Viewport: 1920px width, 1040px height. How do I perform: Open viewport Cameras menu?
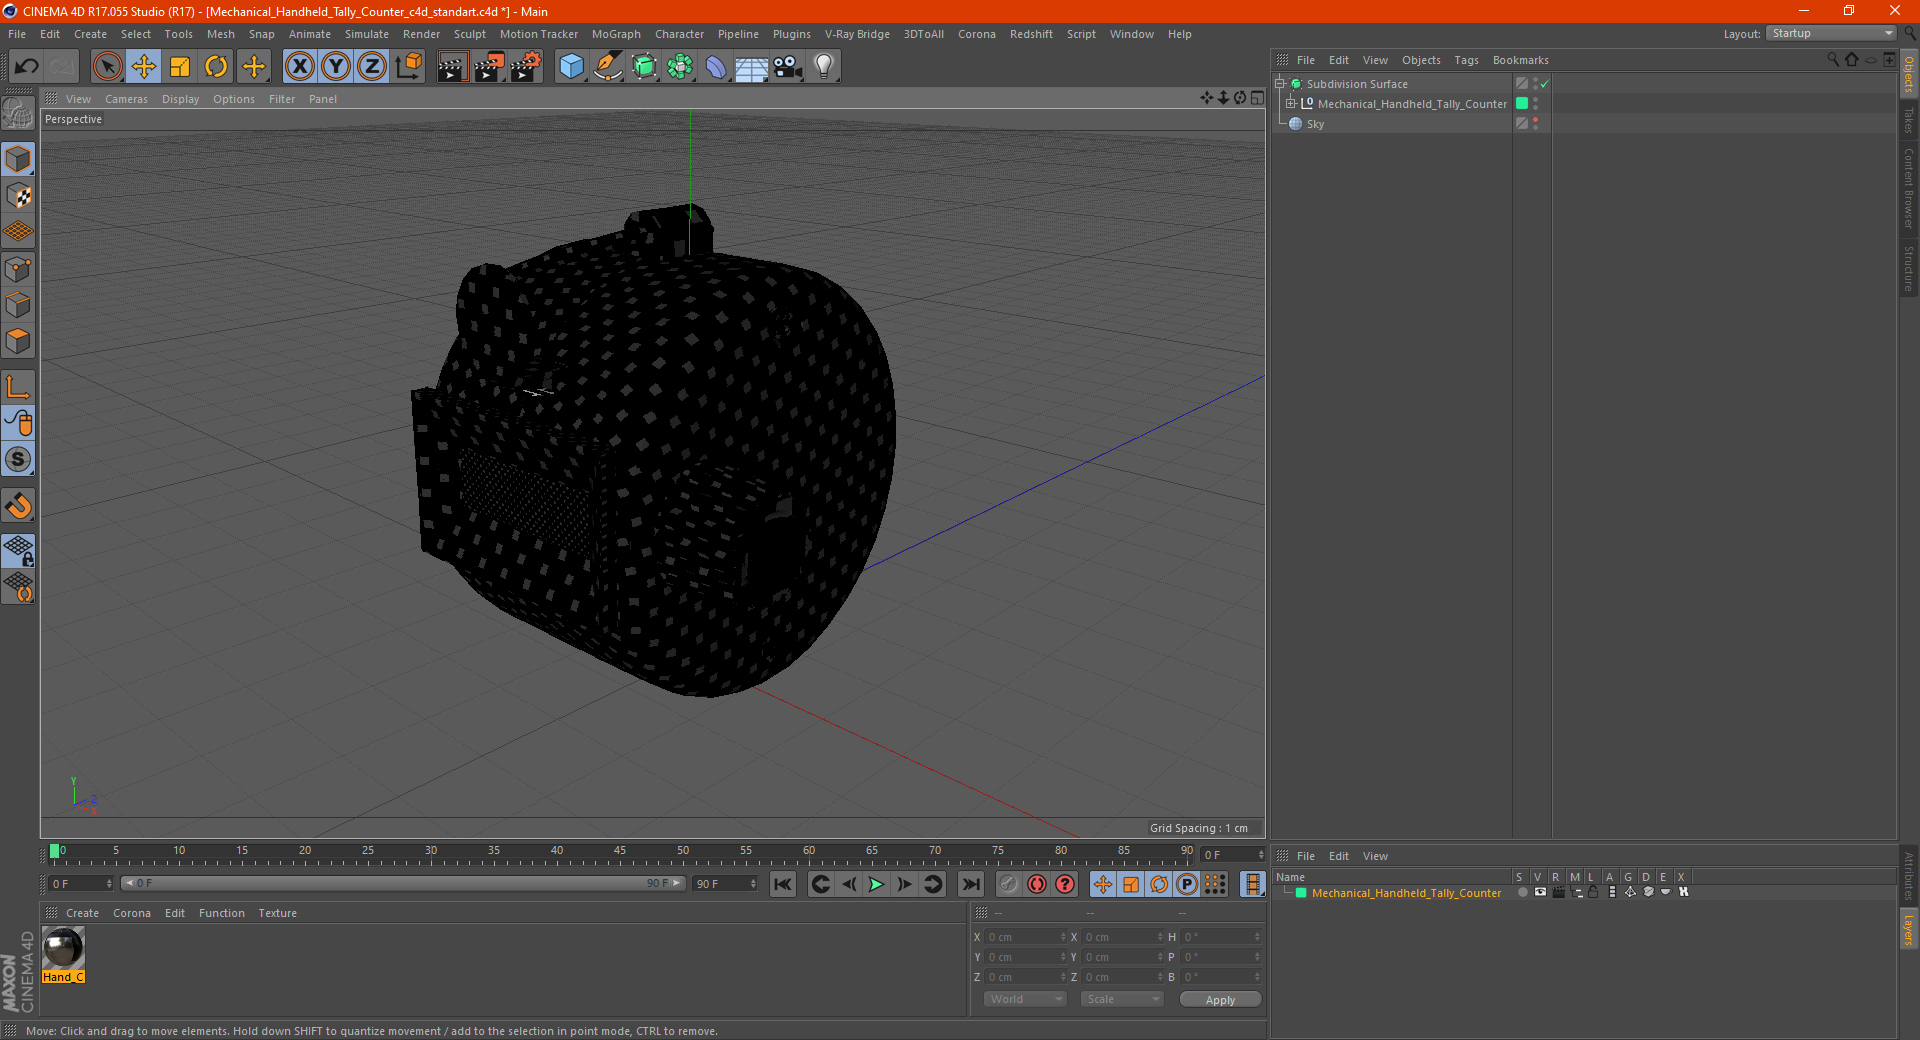click(126, 99)
